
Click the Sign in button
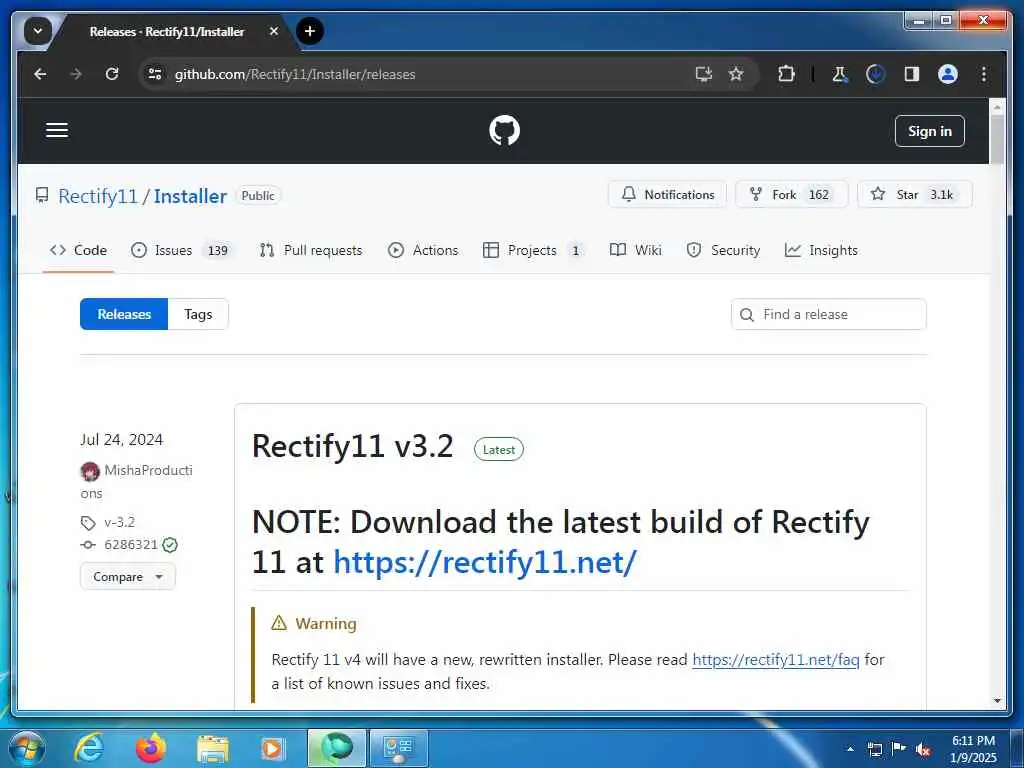coord(929,131)
